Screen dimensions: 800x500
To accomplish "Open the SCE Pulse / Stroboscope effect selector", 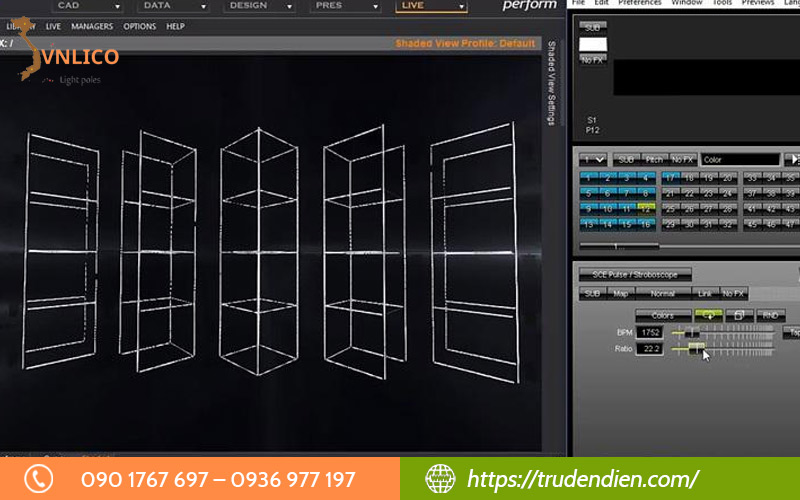I will (635, 274).
